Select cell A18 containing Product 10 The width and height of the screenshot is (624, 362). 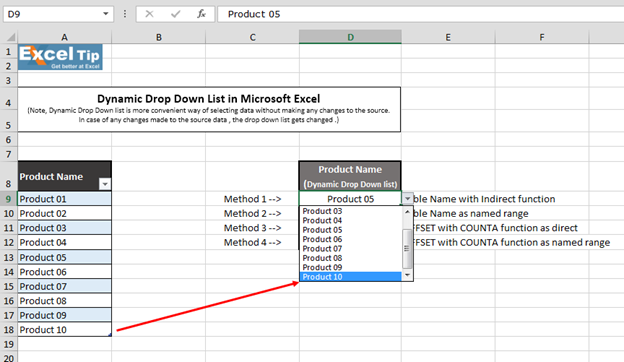(x=64, y=330)
